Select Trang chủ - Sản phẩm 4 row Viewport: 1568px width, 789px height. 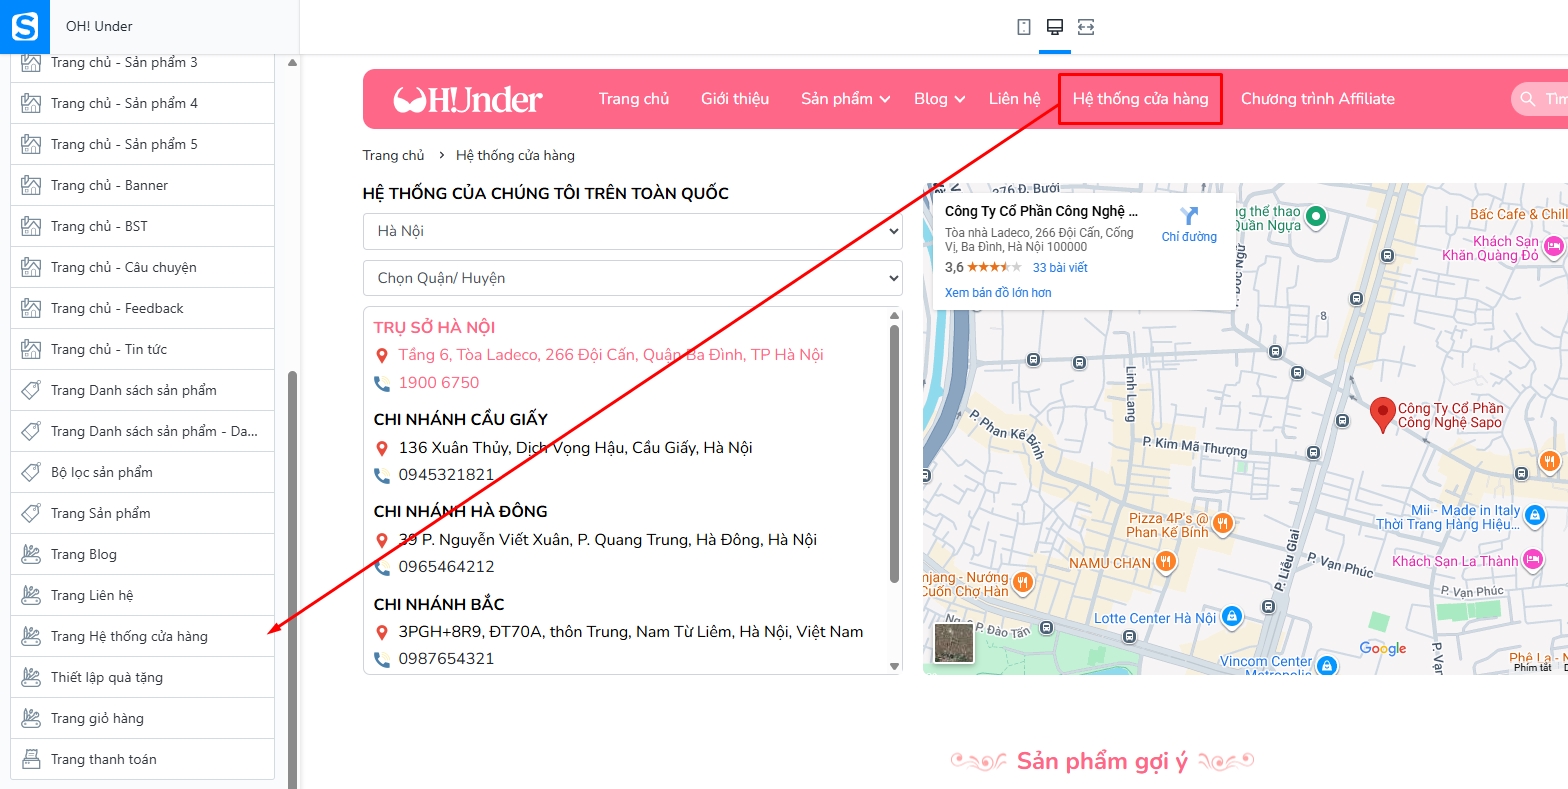[x=143, y=103]
